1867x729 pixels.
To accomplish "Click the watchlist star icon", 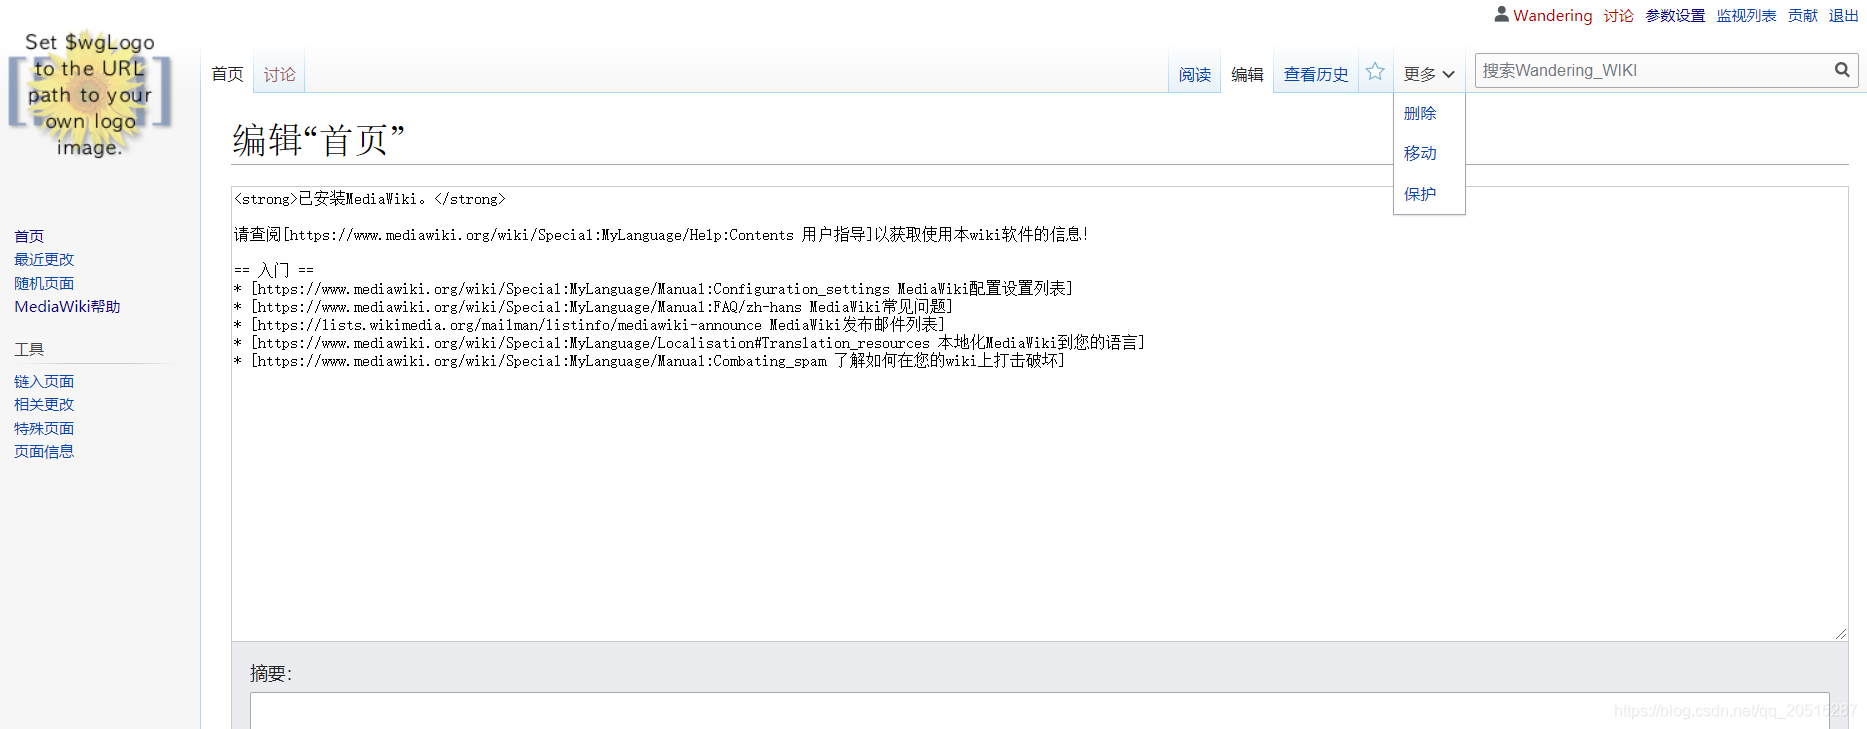I will (1375, 72).
